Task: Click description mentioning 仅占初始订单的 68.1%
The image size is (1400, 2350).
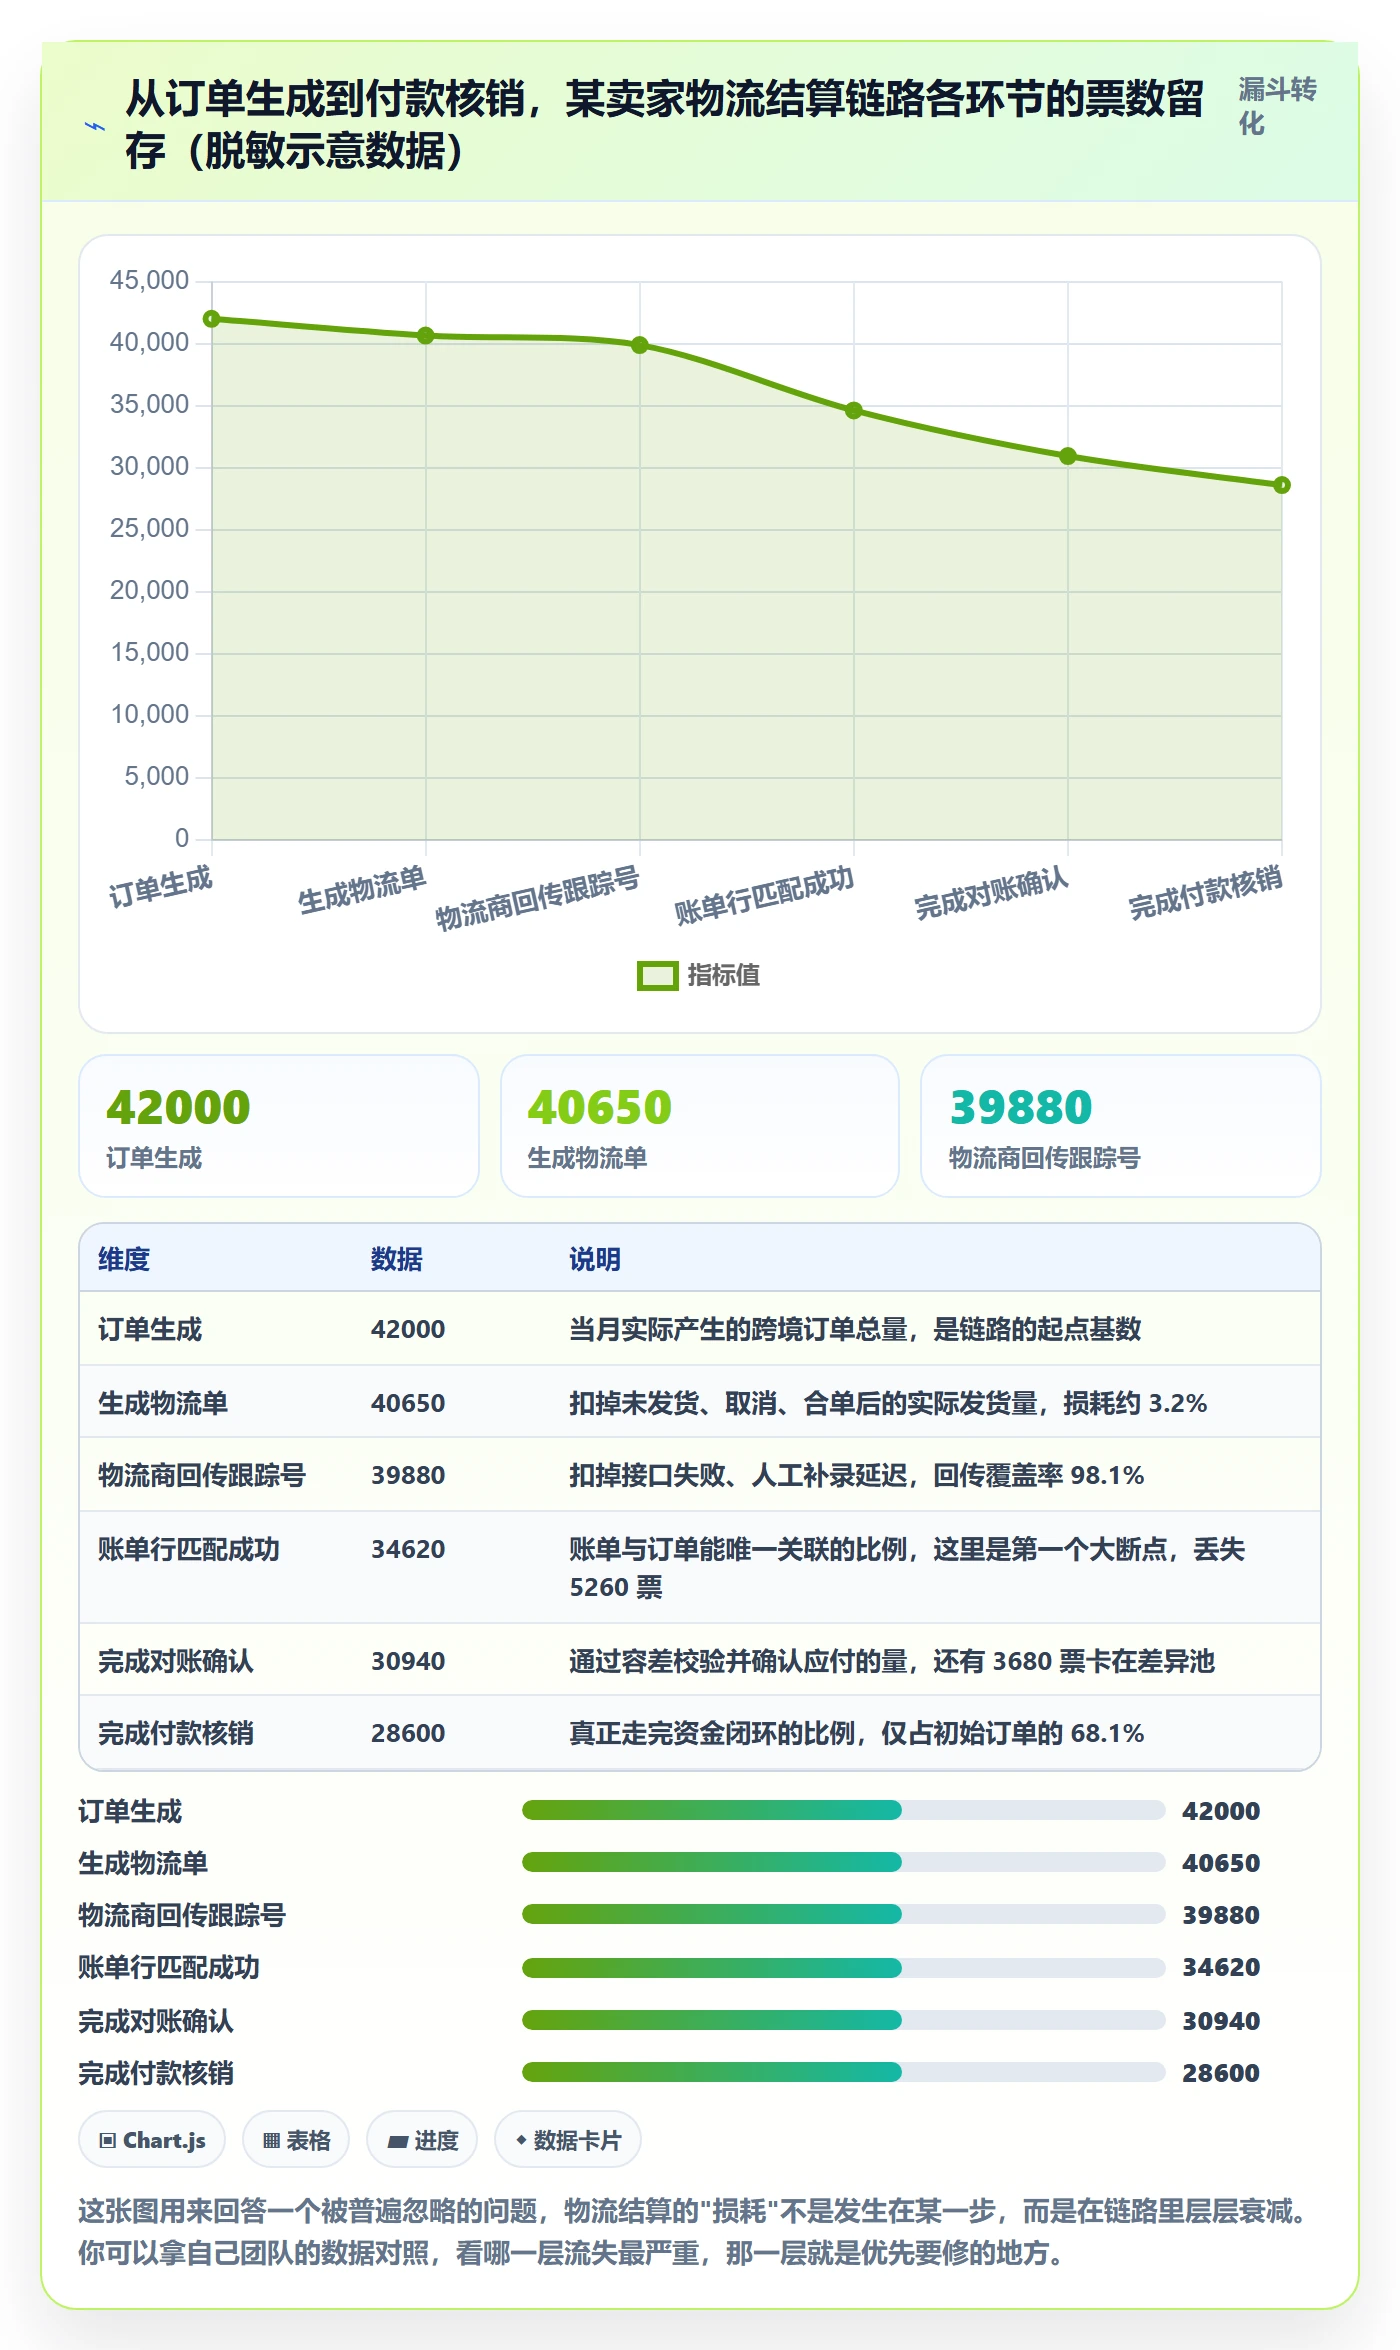Action: point(856,1733)
